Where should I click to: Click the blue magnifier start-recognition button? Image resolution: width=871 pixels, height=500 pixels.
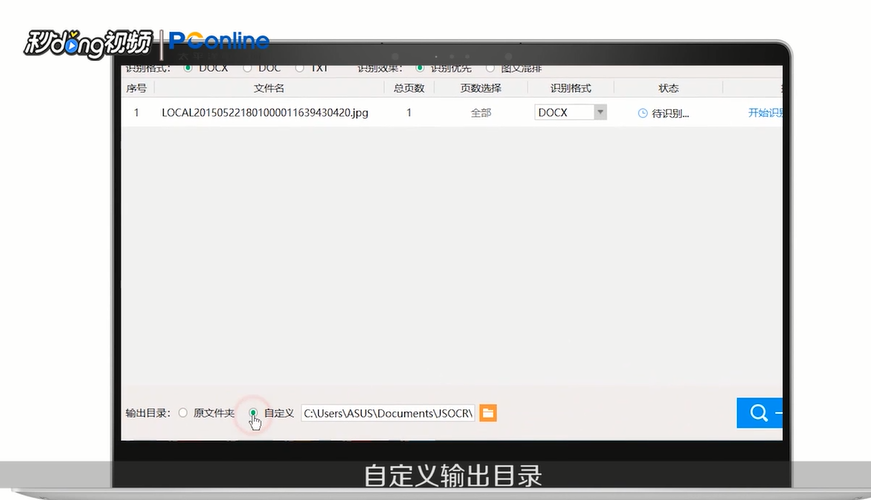click(x=759, y=413)
